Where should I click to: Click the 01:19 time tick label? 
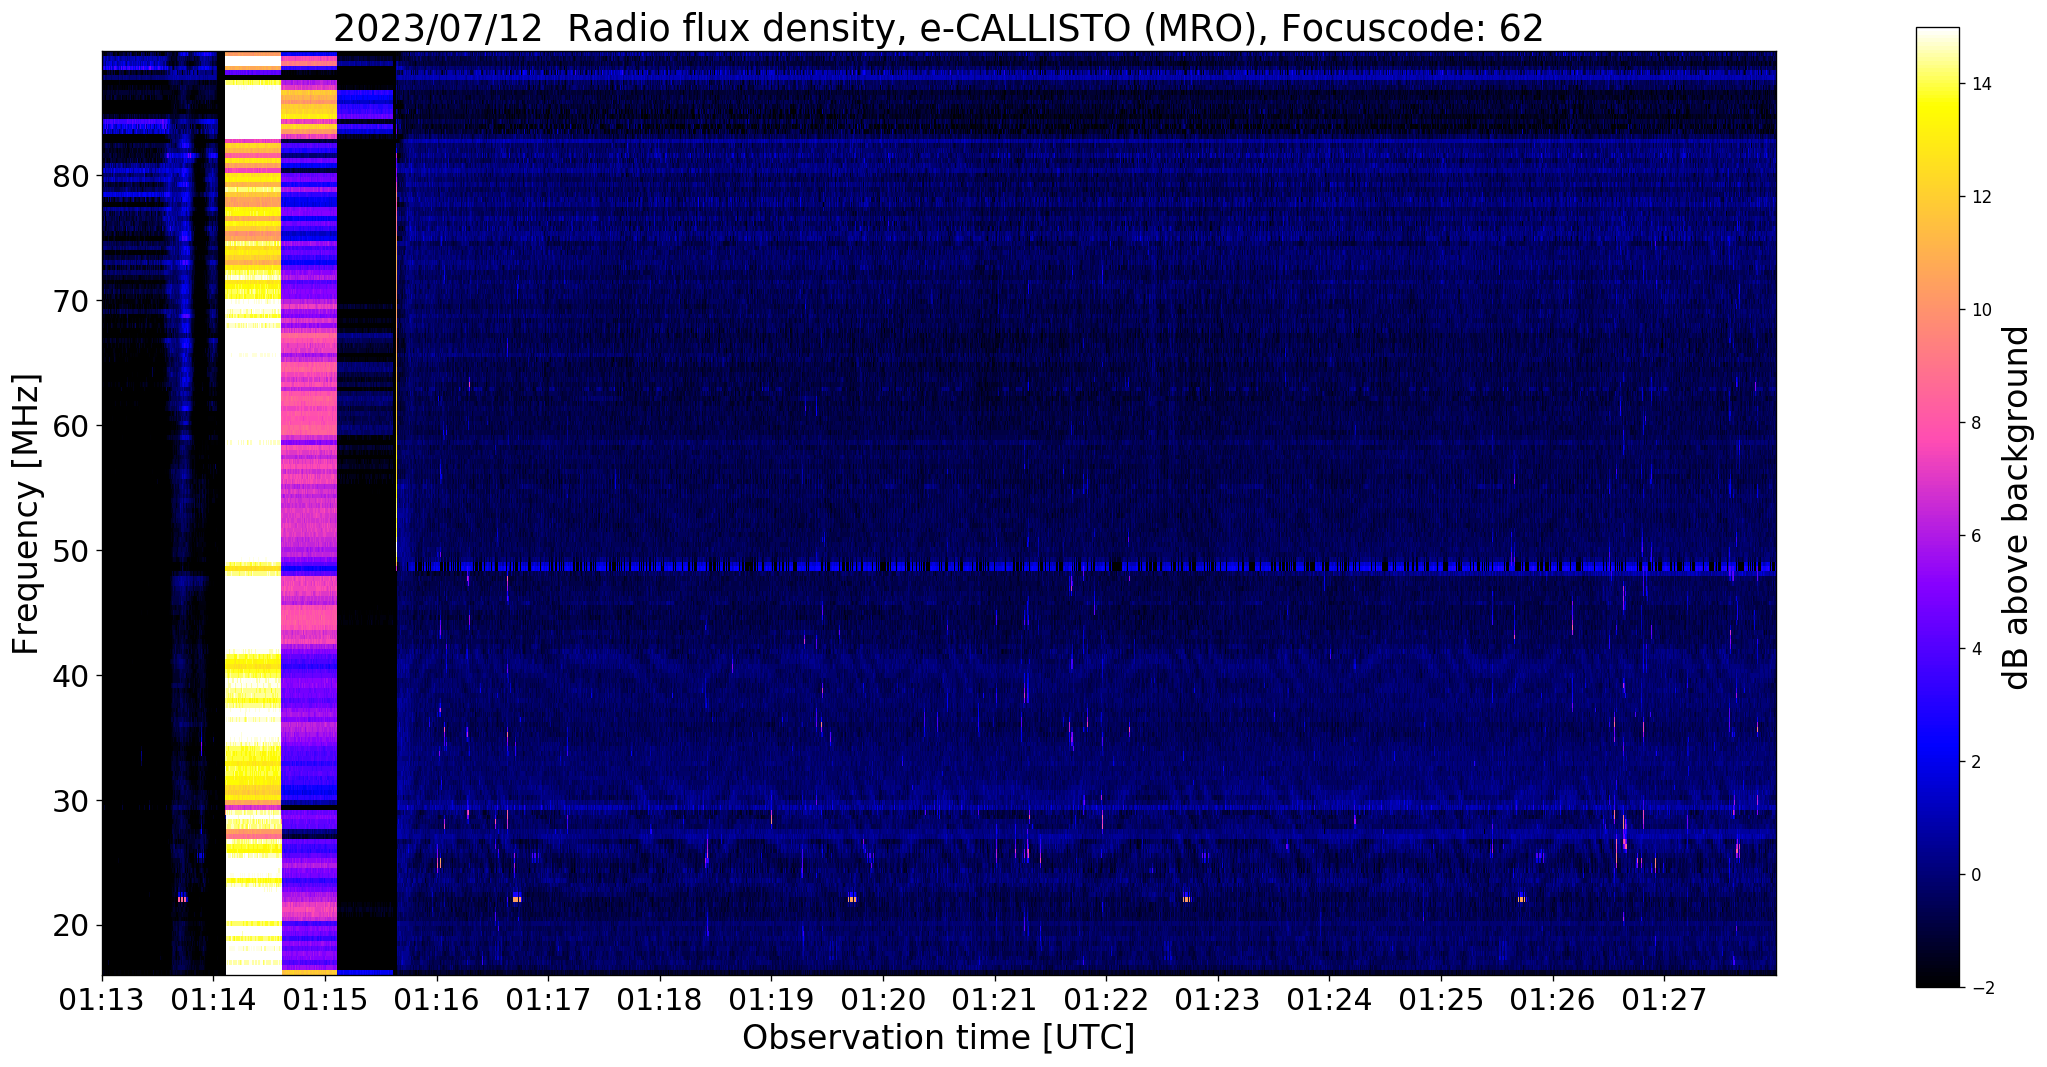click(x=771, y=1000)
